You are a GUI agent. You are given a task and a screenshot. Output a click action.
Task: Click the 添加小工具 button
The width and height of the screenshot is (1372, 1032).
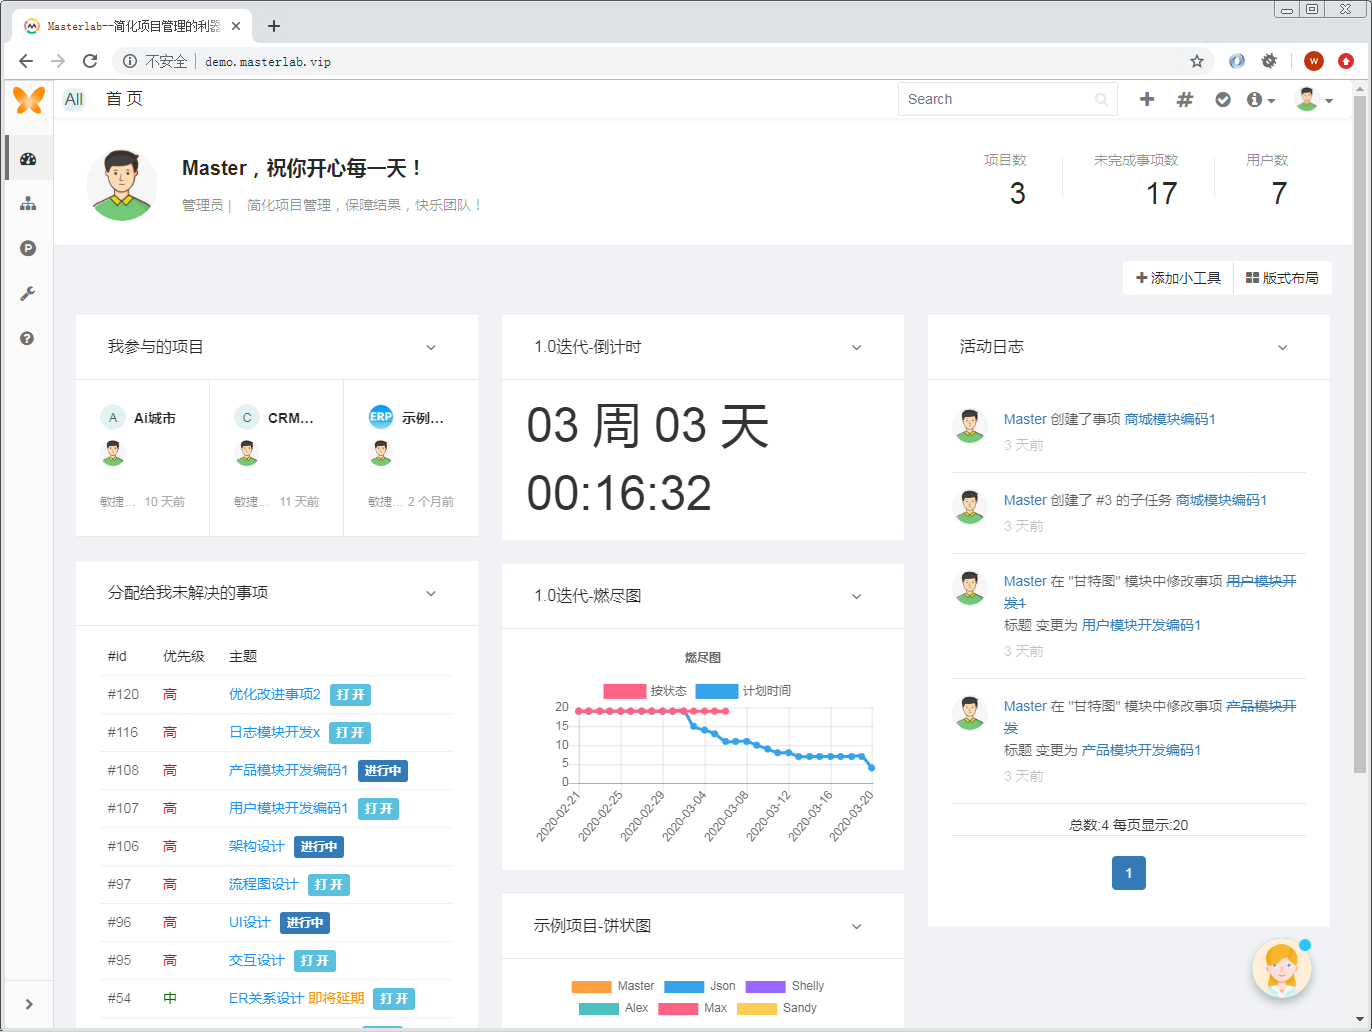pos(1178,278)
